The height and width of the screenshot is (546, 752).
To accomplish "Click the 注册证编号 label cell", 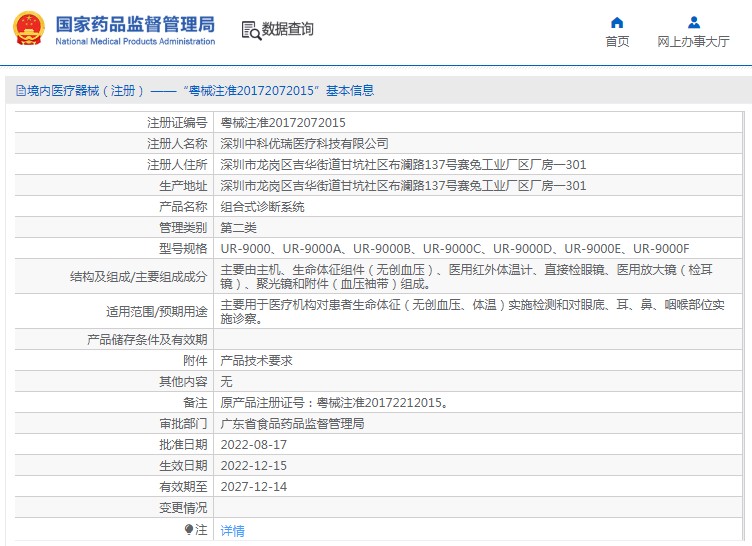I will point(114,123).
